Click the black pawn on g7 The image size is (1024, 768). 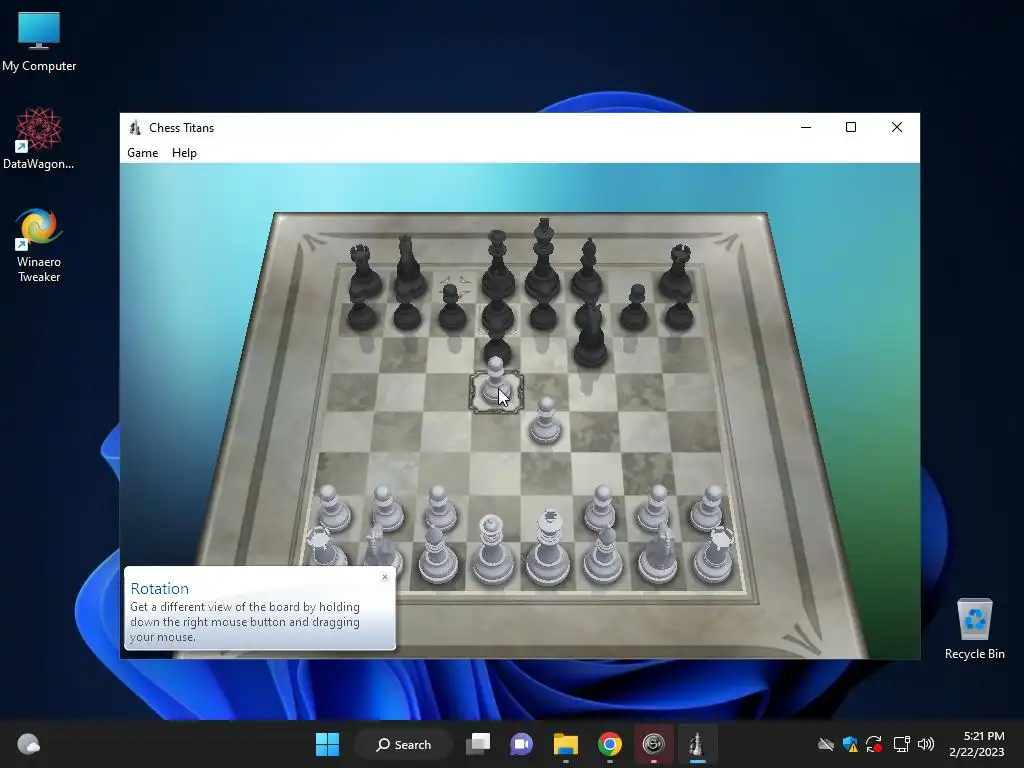coord(634,307)
